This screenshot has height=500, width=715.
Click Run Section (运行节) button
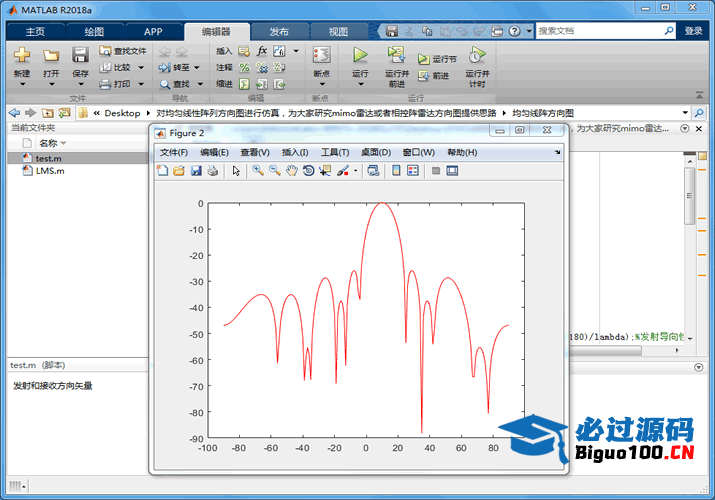[x=437, y=59]
